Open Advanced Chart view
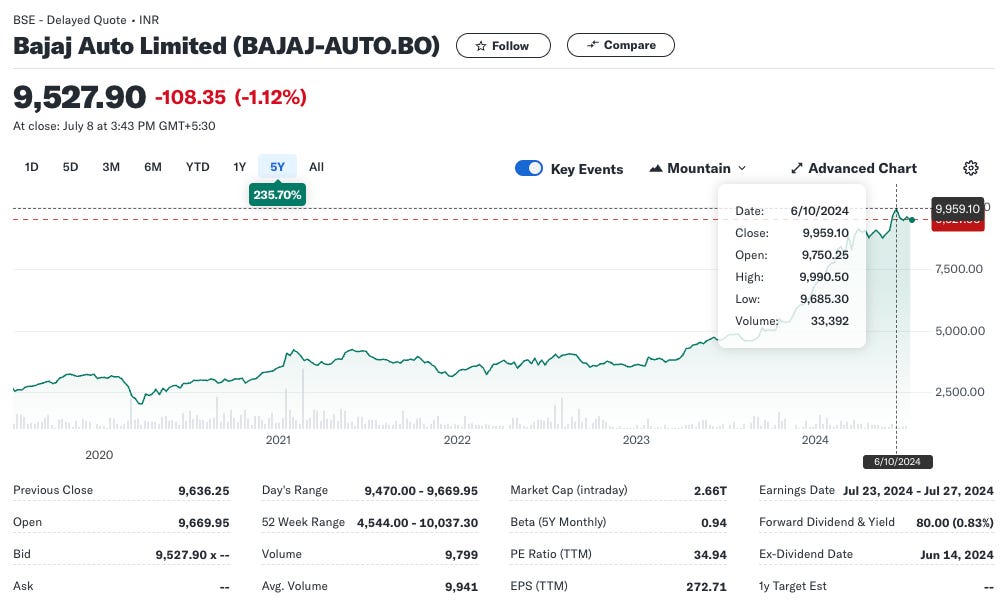The image size is (1008, 608). 854,168
